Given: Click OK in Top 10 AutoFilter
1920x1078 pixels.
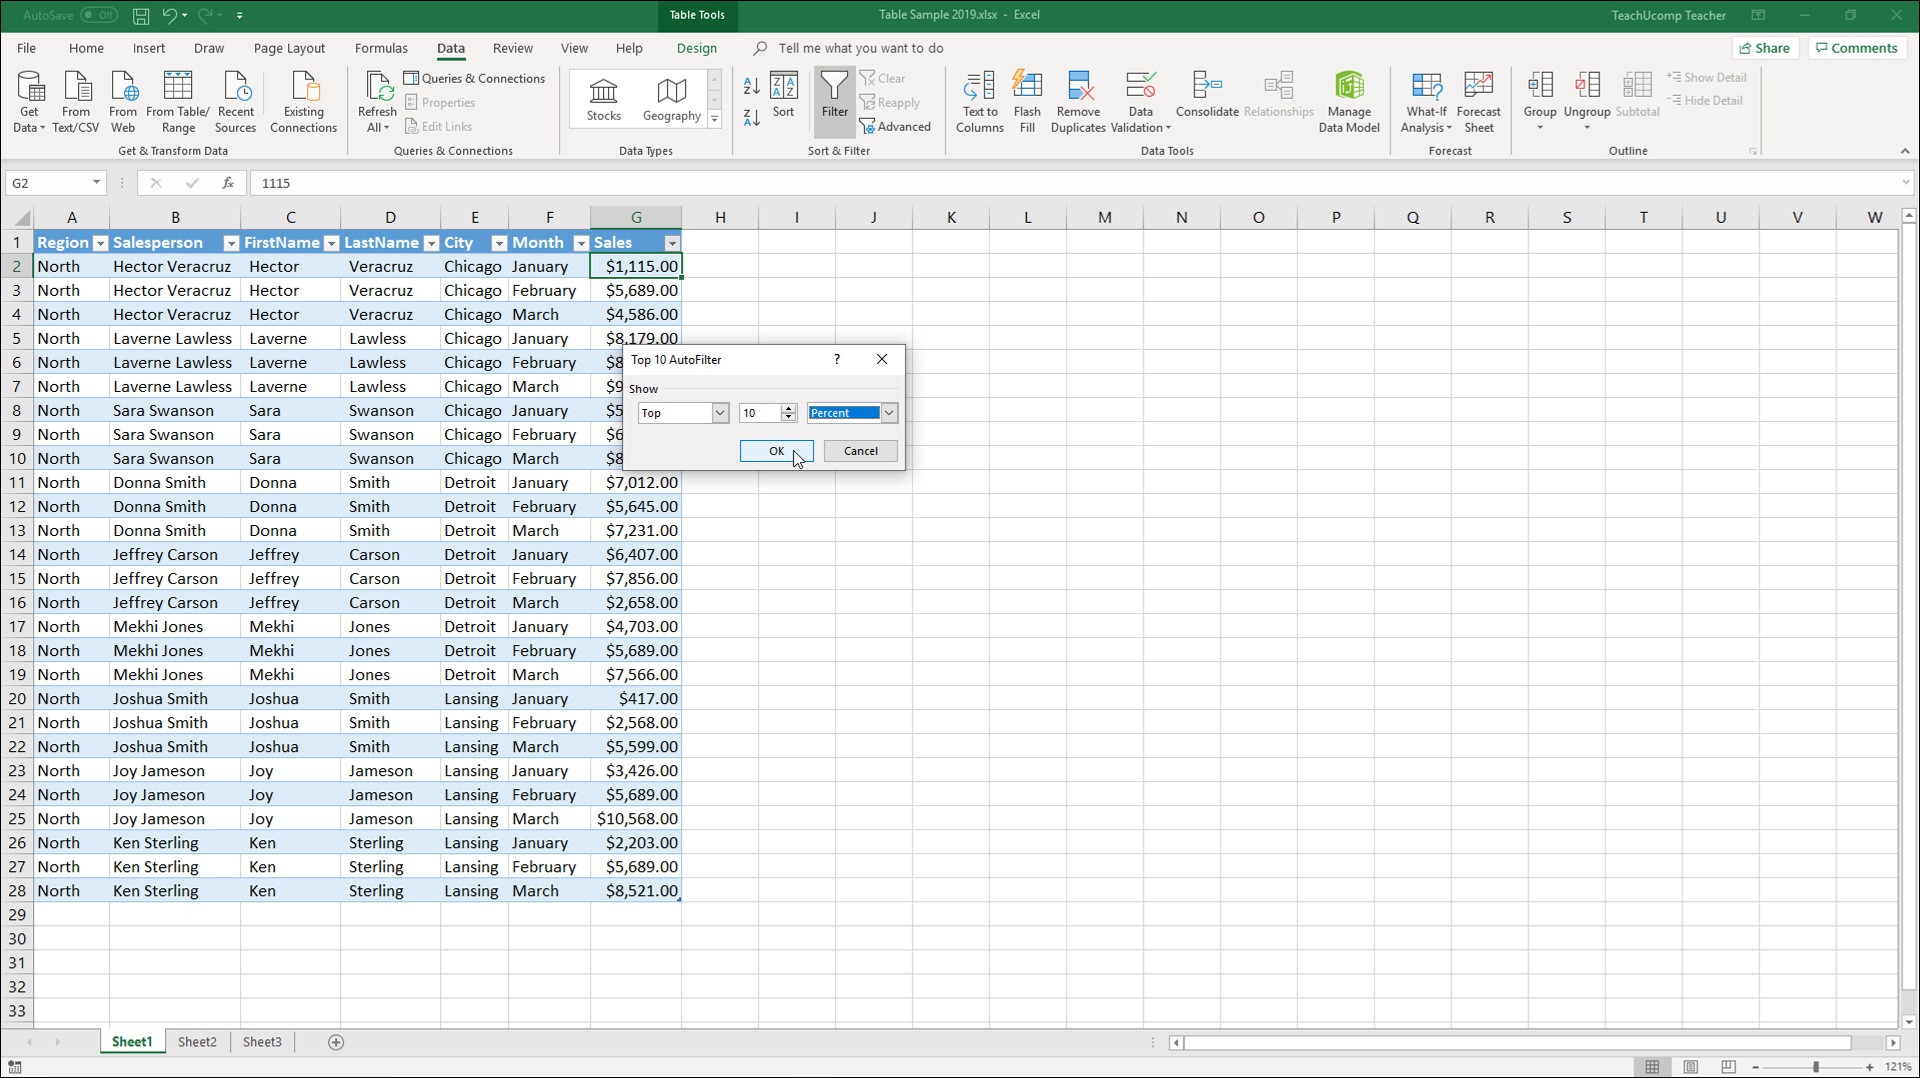Looking at the screenshot, I should click(776, 451).
